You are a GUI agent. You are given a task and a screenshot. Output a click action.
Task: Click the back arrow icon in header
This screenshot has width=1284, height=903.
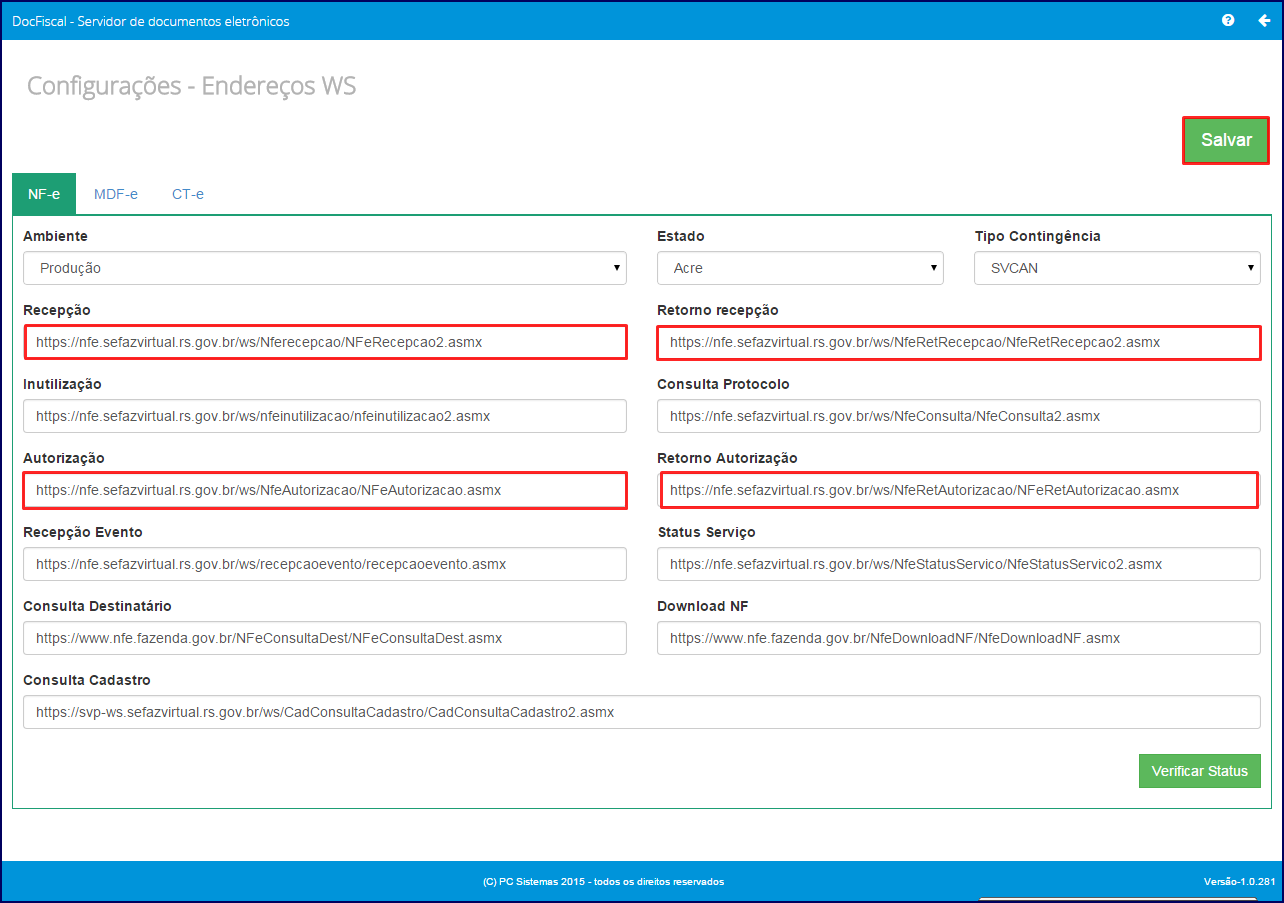pos(1263,20)
